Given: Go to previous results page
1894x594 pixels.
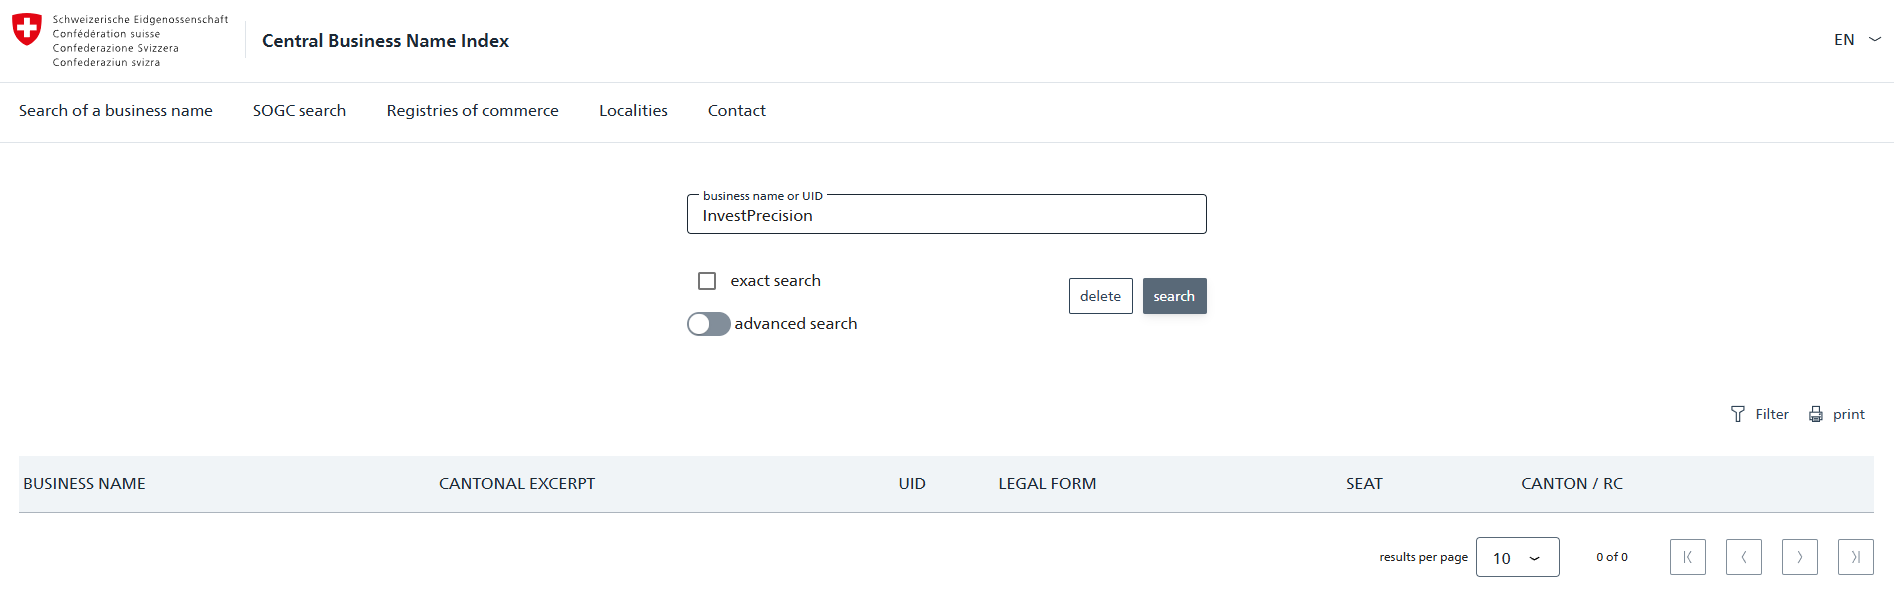Looking at the screenshot, I should 1743,557.
